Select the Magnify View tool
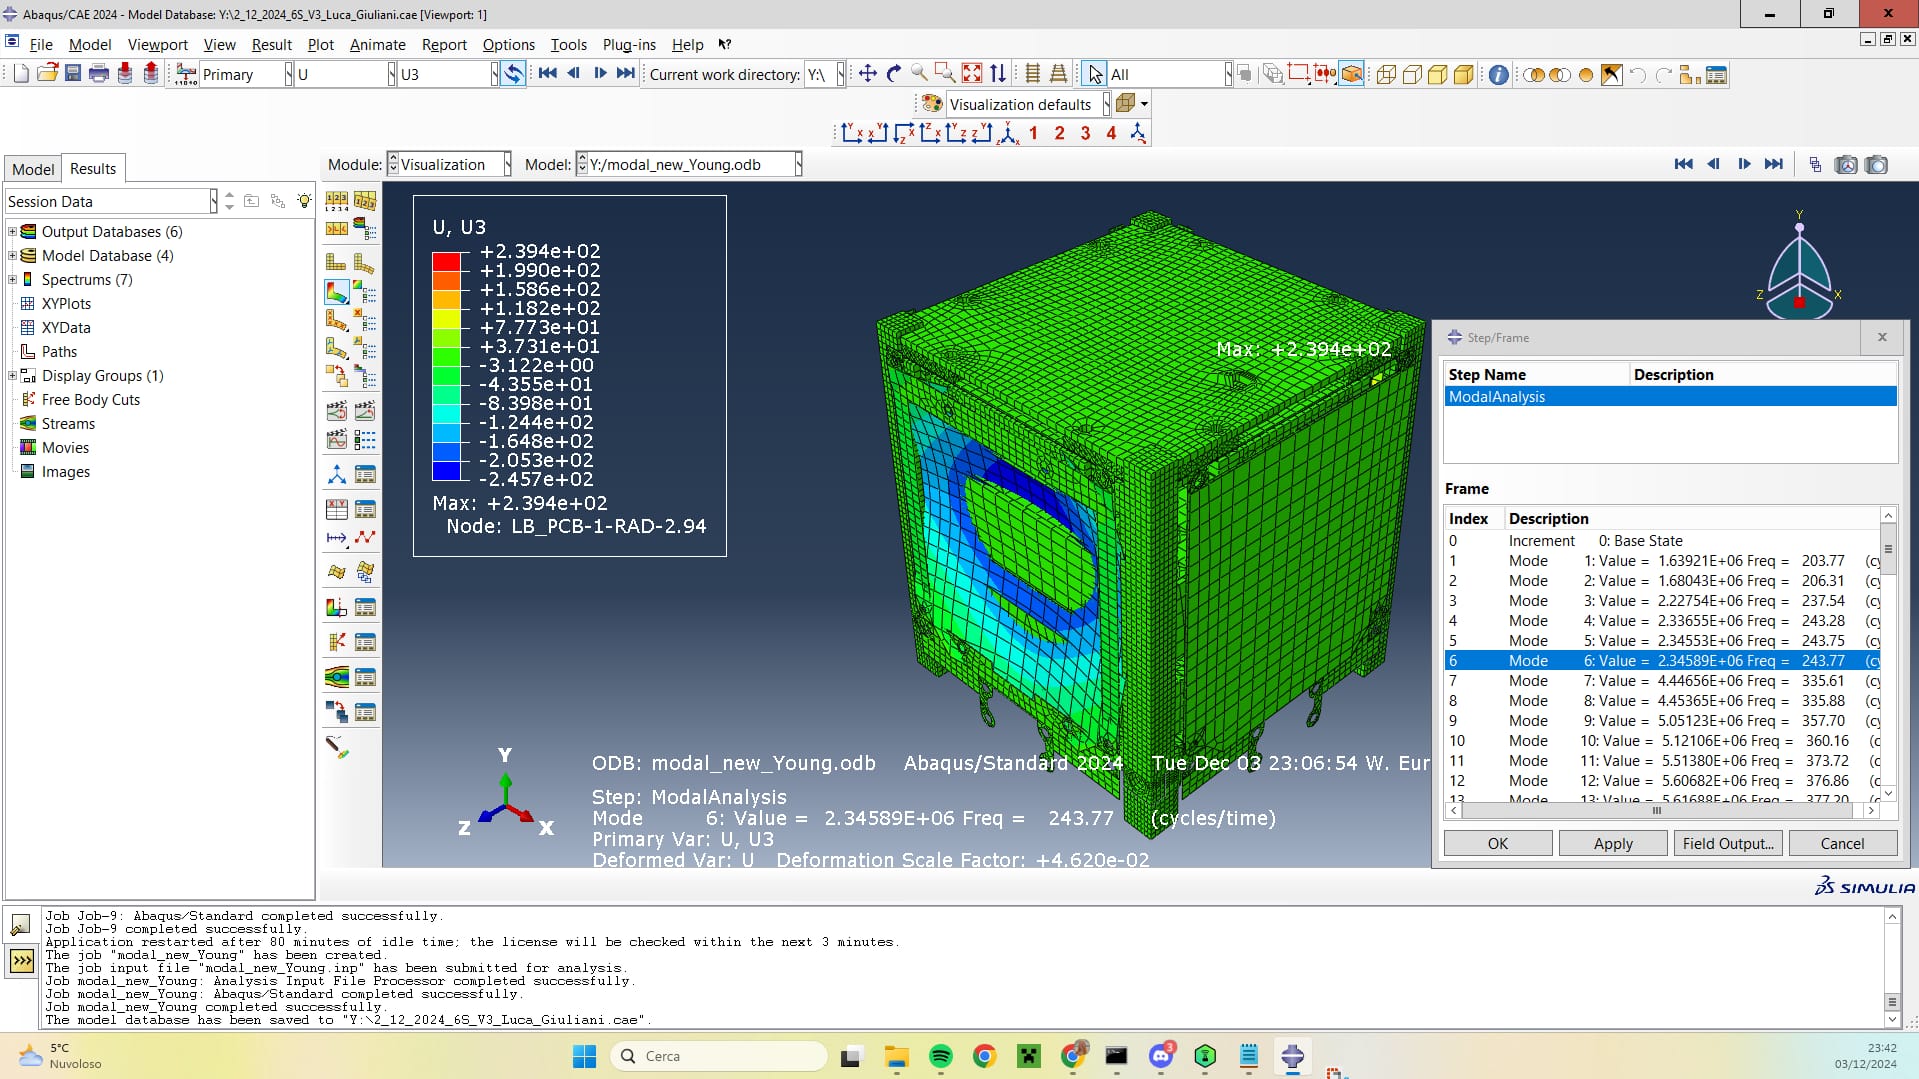The height and width of the screenshot is (1079, 1919). coord(920,74)
